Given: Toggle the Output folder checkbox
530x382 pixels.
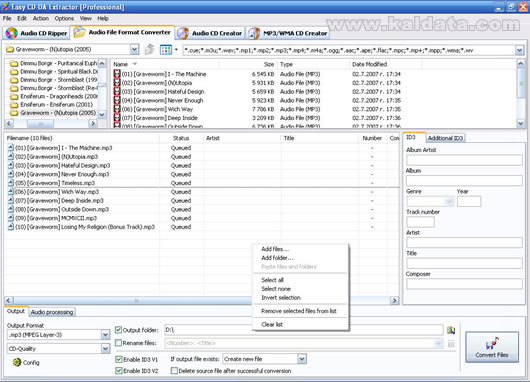Looking at the screenshot, I should 118,330.
